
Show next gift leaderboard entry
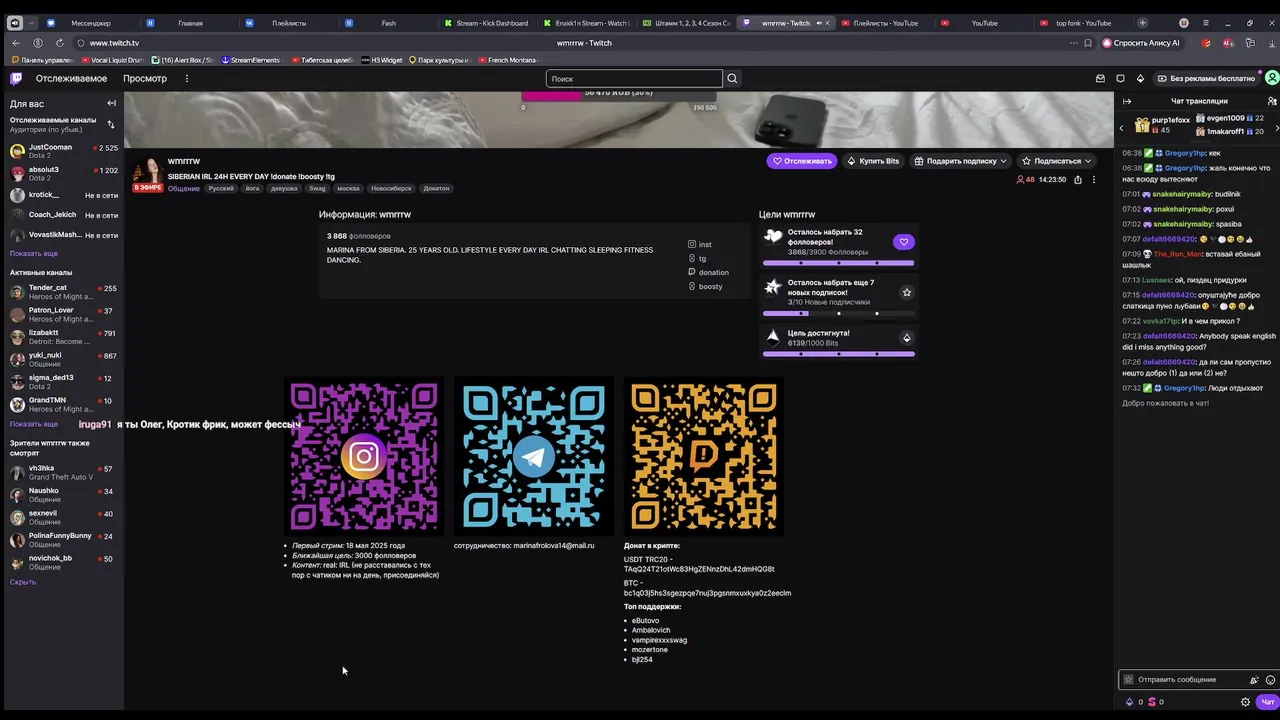(x=1275, y=128)
